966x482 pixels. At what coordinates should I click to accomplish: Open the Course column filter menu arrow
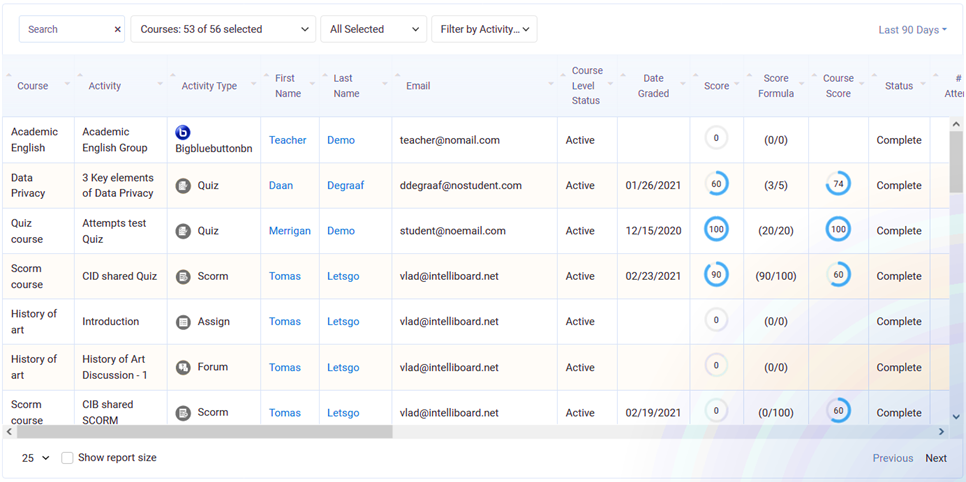(x=67, y=84)
